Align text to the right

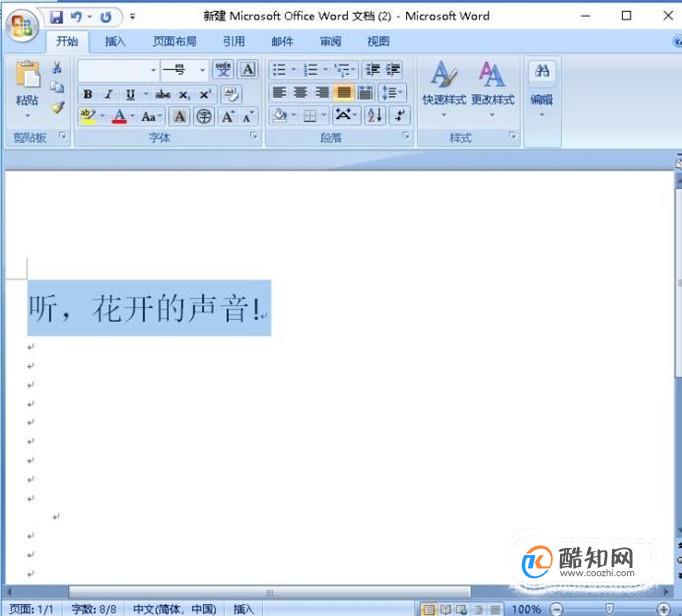coord(322,92)
